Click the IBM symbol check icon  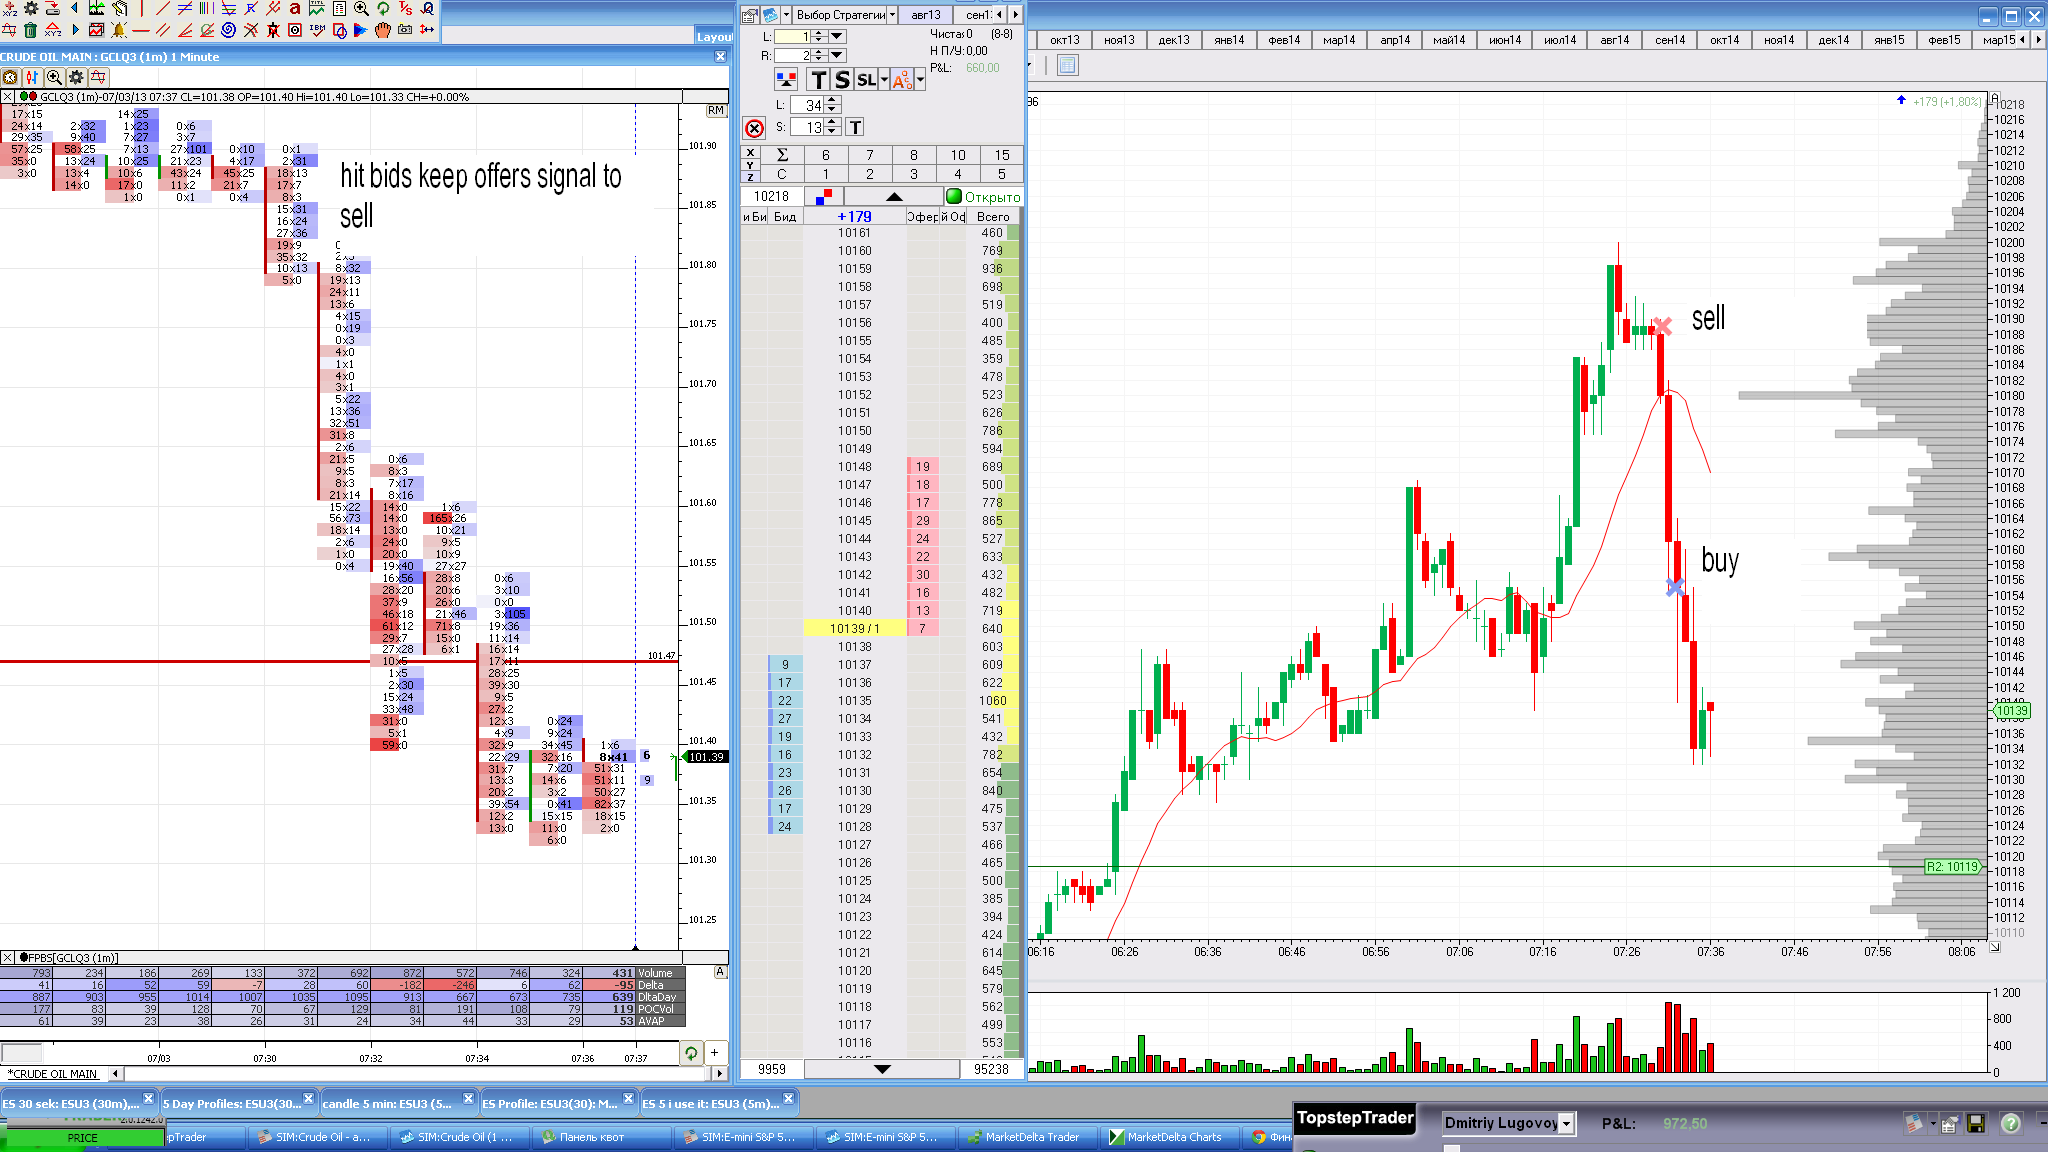tap(317, 30)
